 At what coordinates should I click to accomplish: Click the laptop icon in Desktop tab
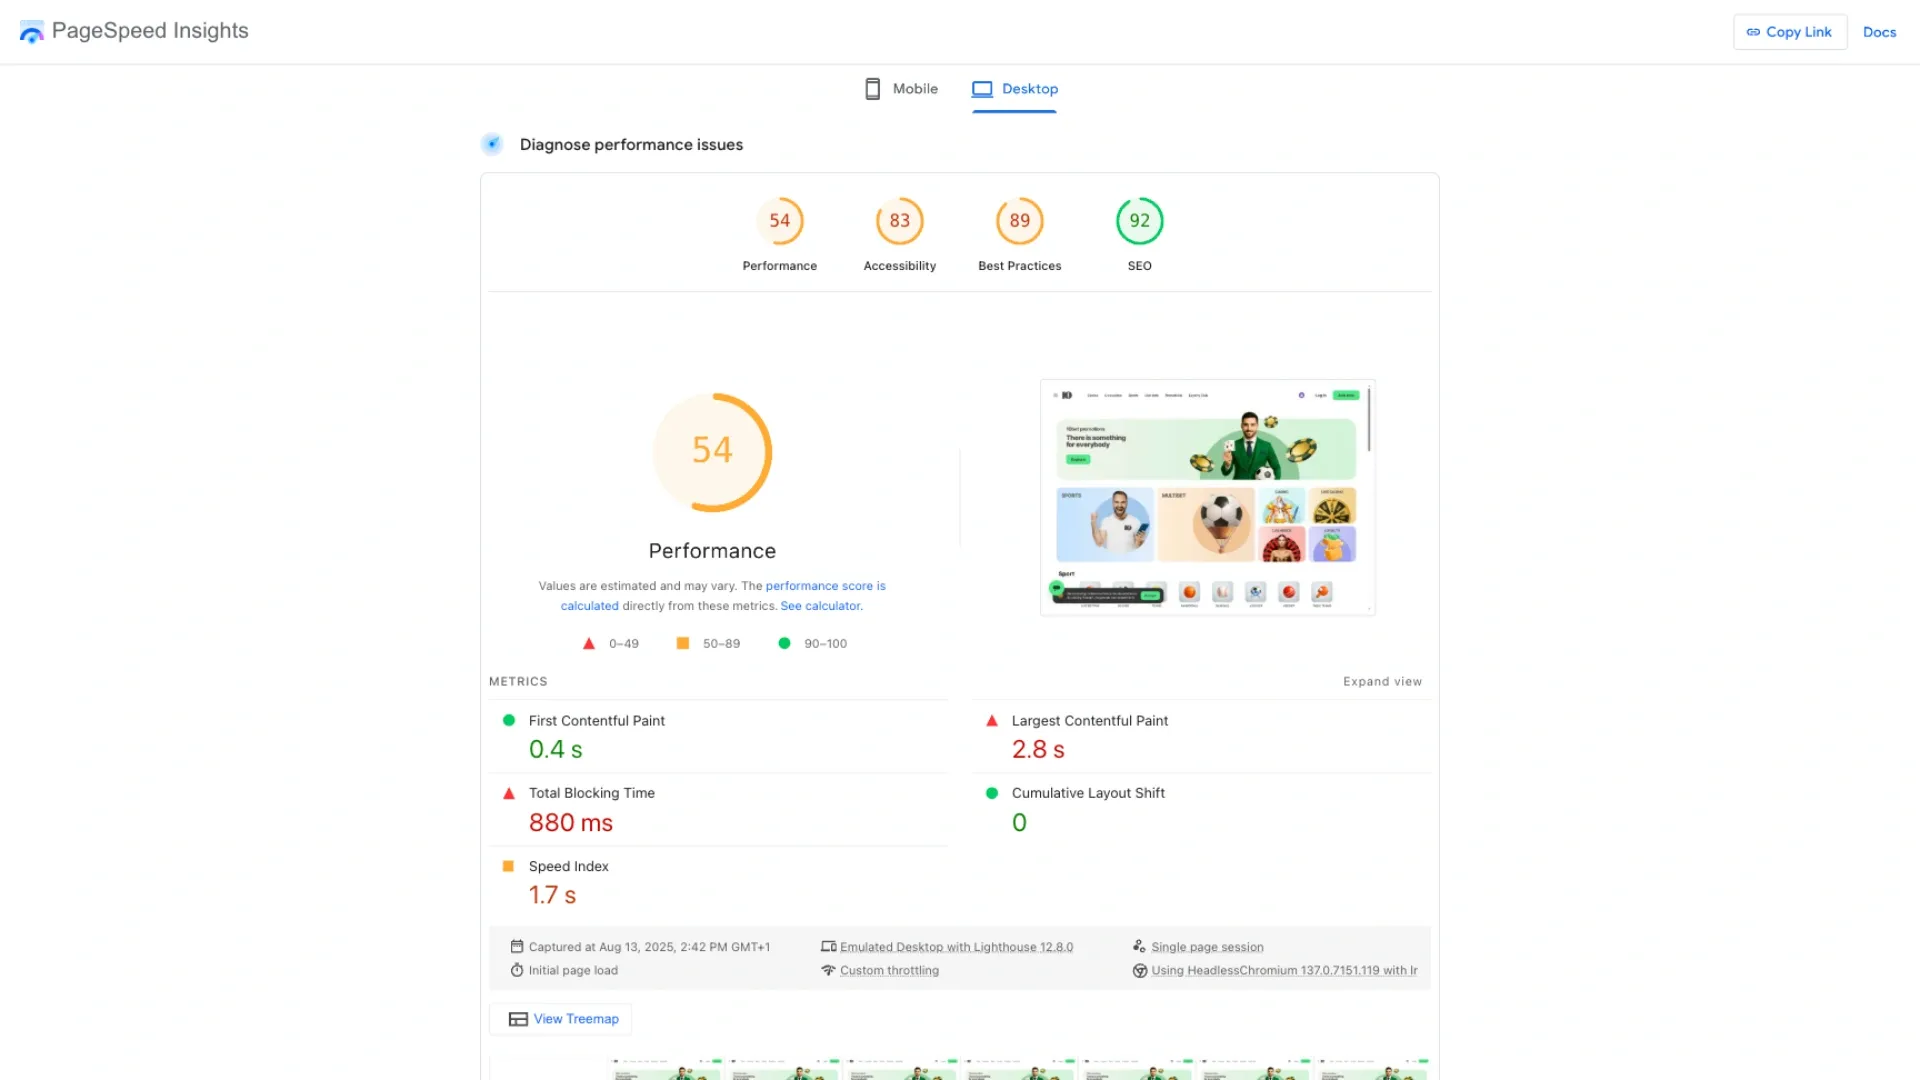(x=982, y=89)
